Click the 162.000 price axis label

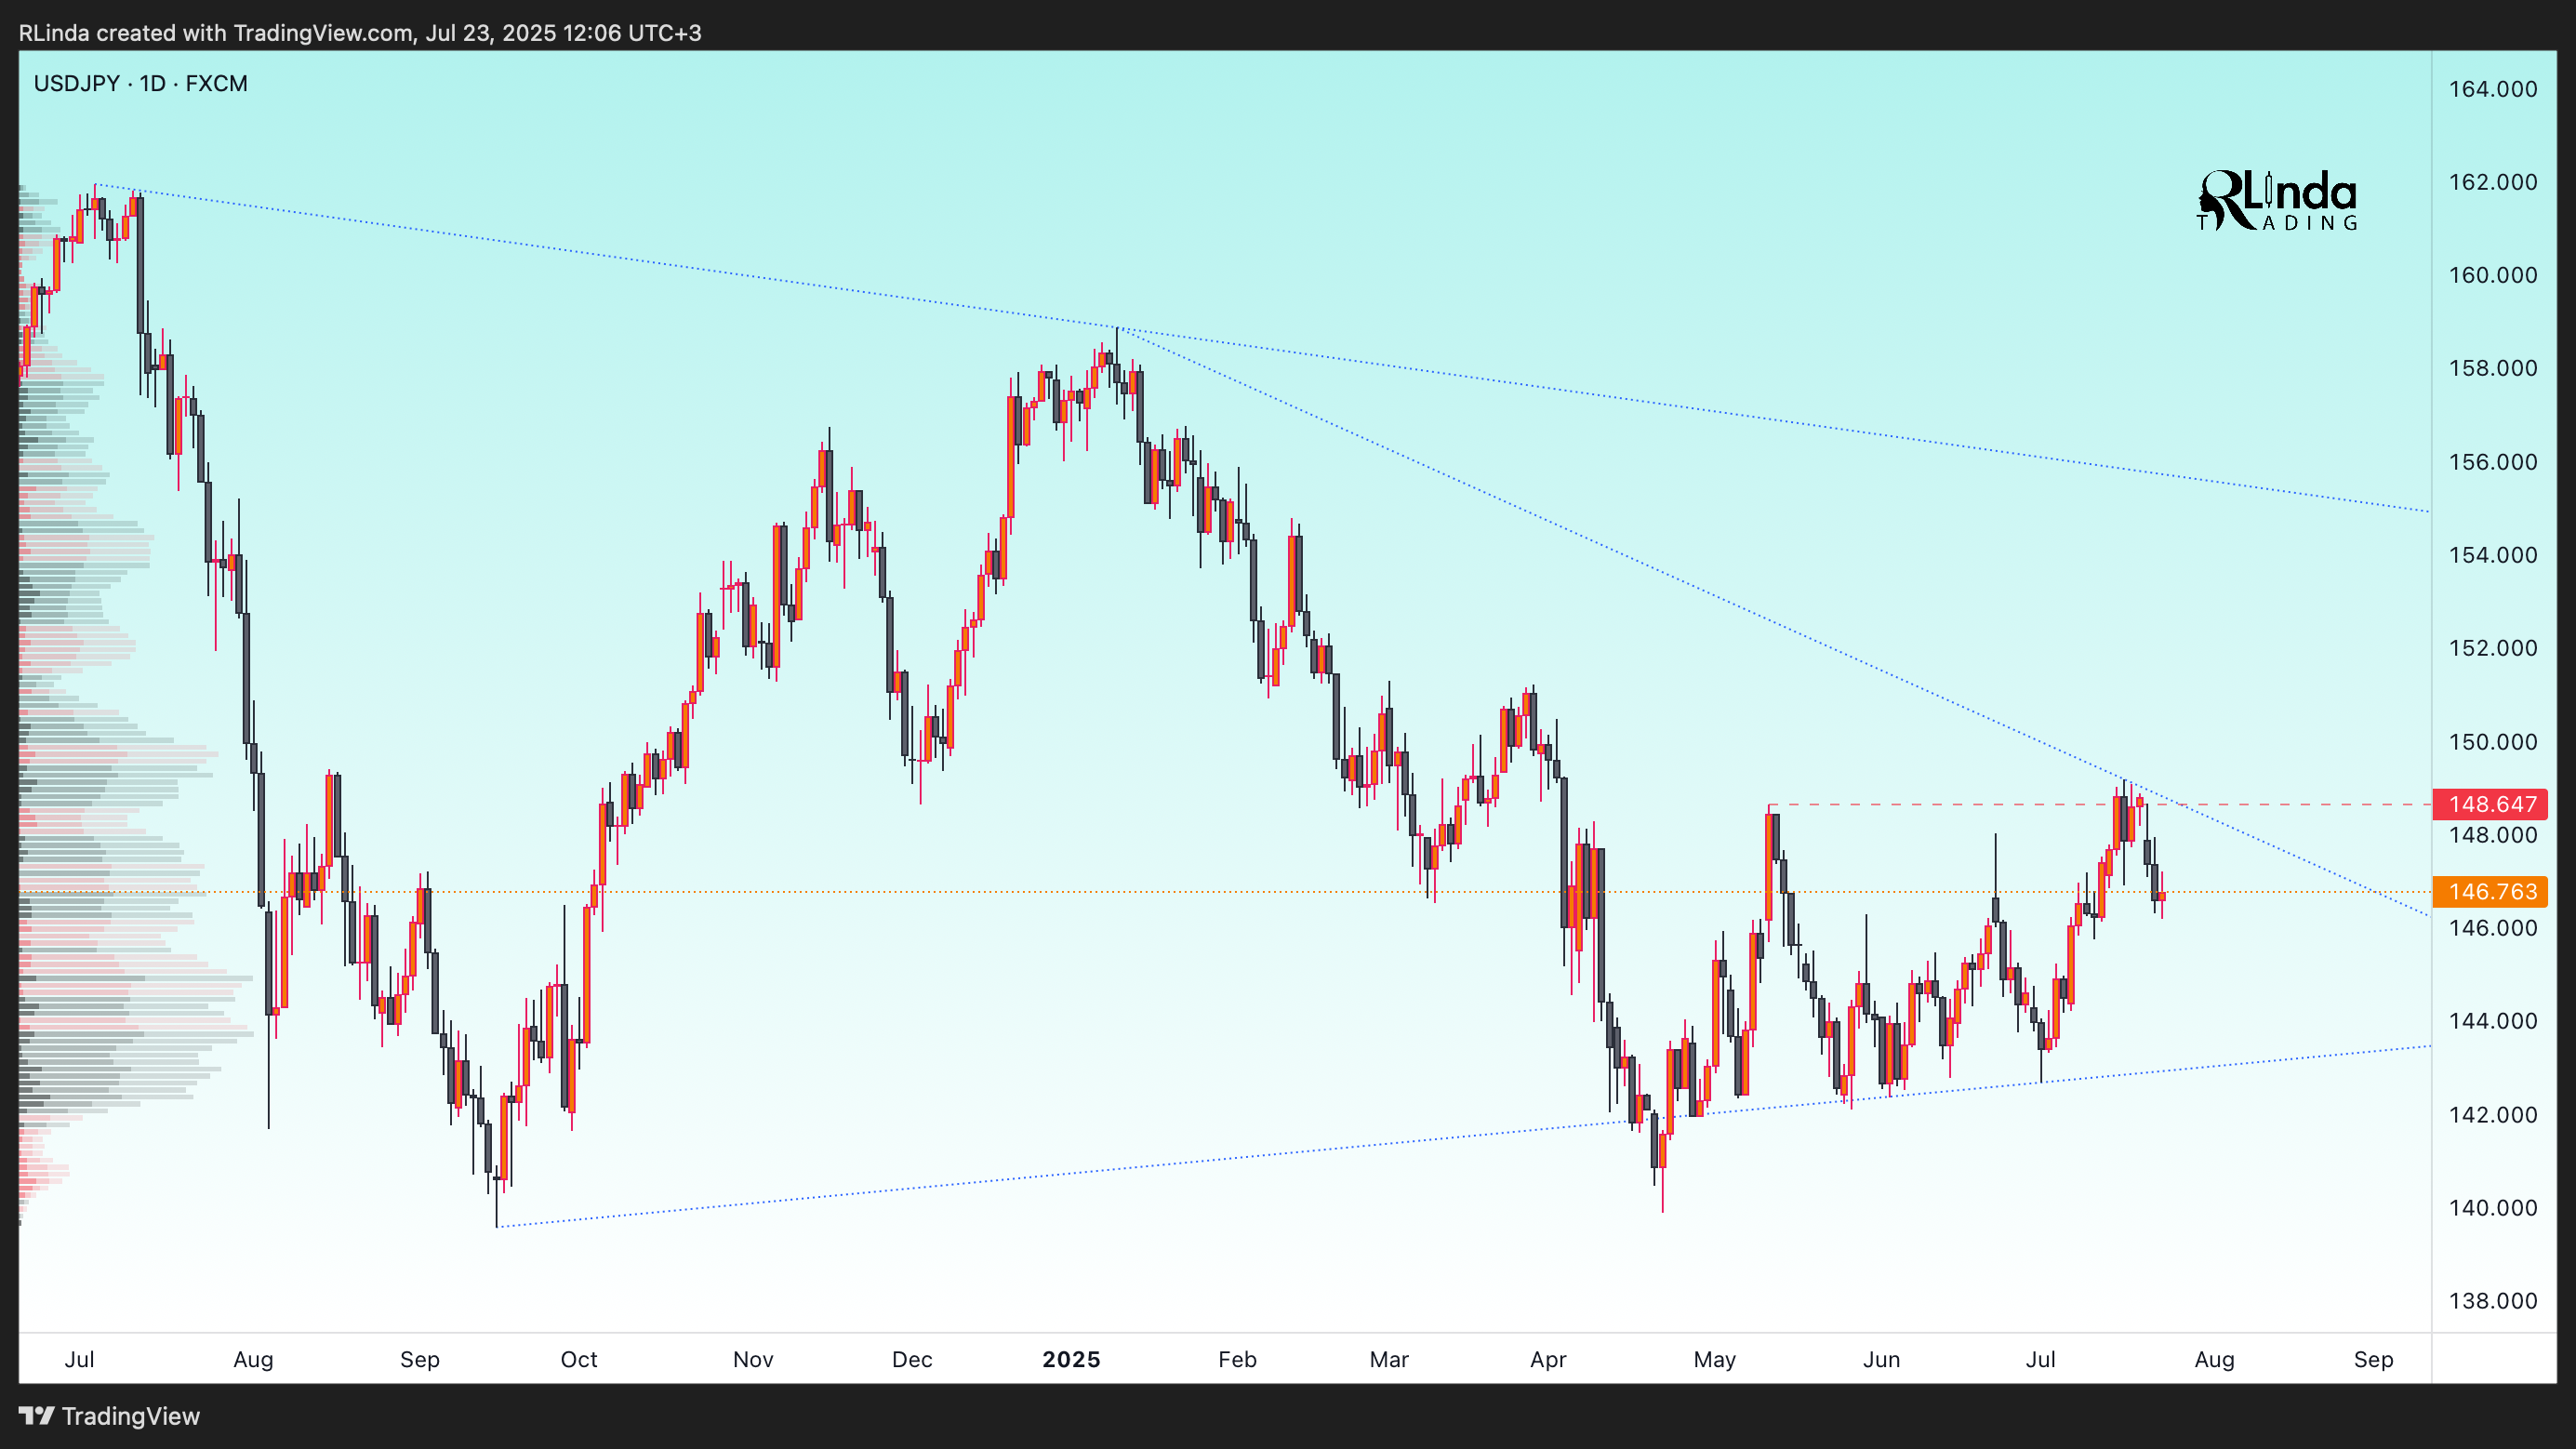click(x=2493, y=182)
